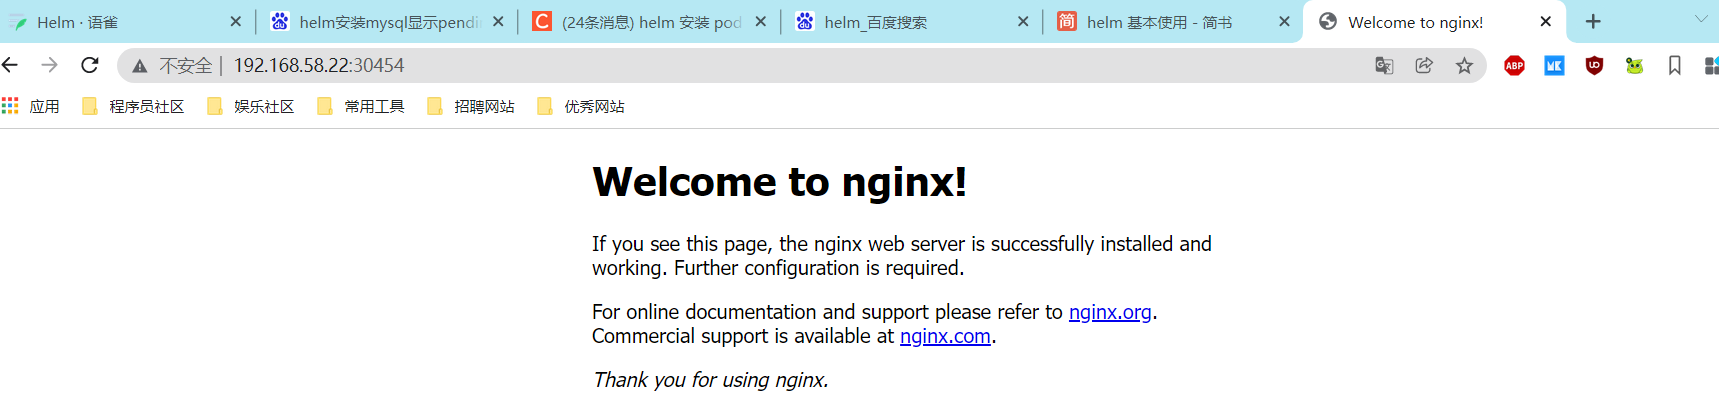The width and height of the screenshot is (1719, 416).
Task: Close the Welcome to nginx! tab
Action: (1546, 21)
